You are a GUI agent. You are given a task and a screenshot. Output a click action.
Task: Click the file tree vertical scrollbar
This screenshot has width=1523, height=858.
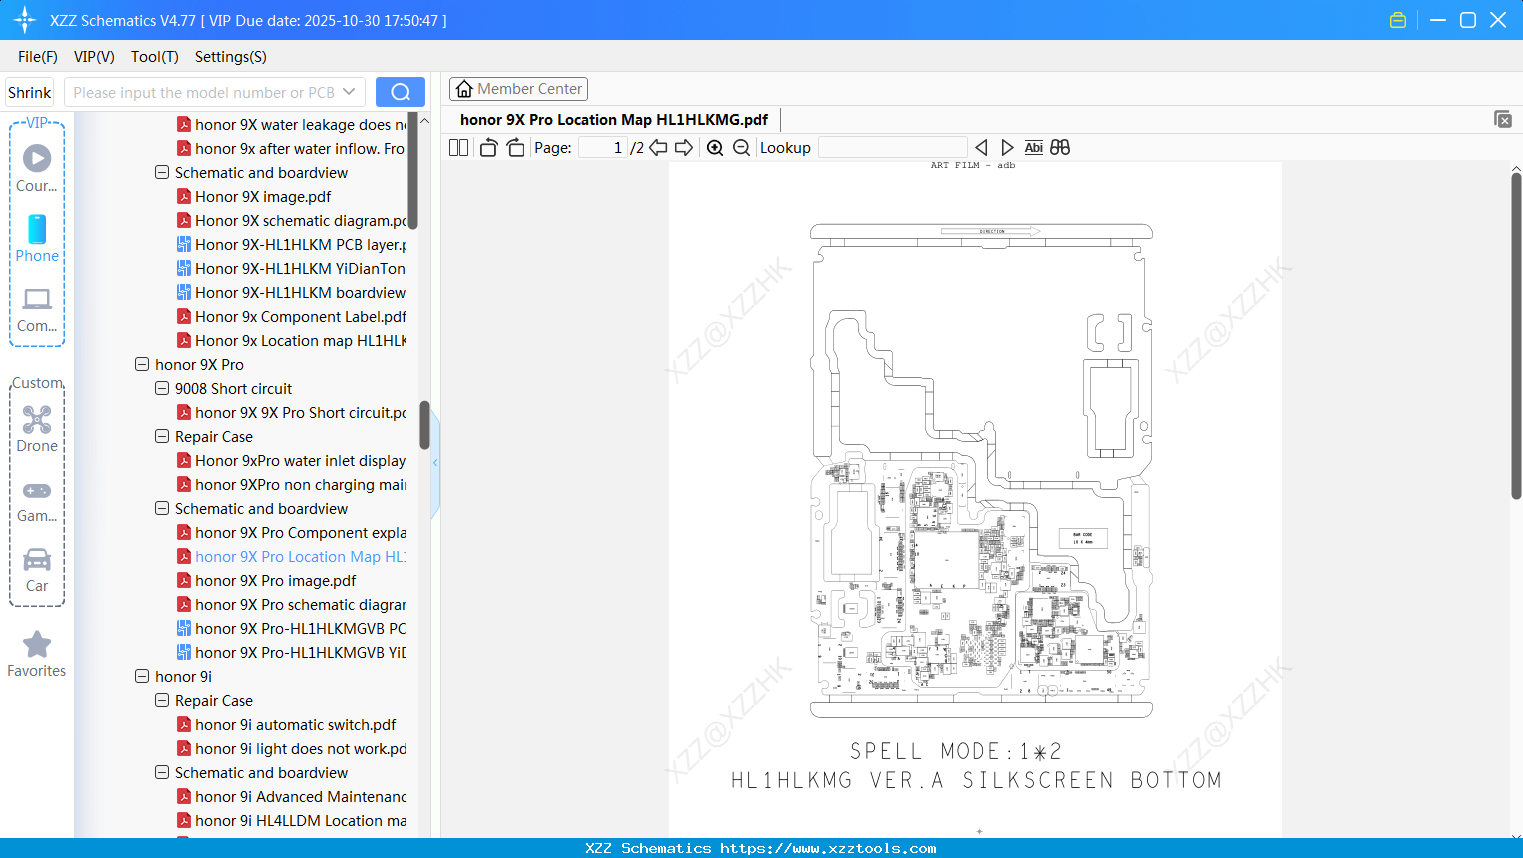click(x=424, y=425)
